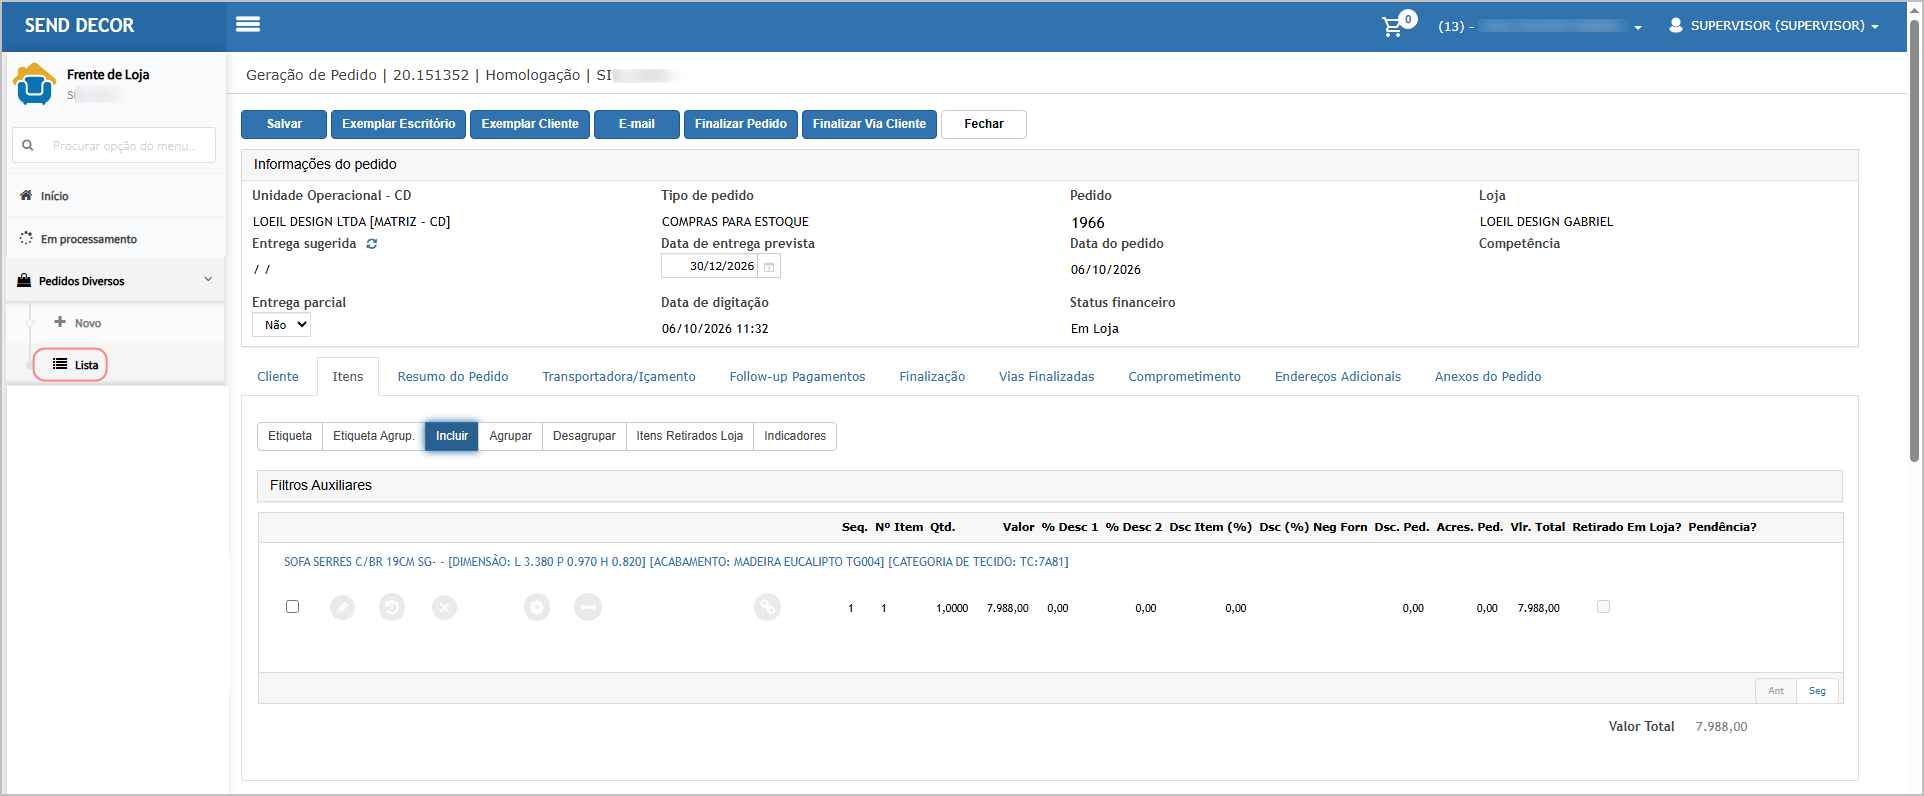Click the Desagrupar button

click(584, 436)
